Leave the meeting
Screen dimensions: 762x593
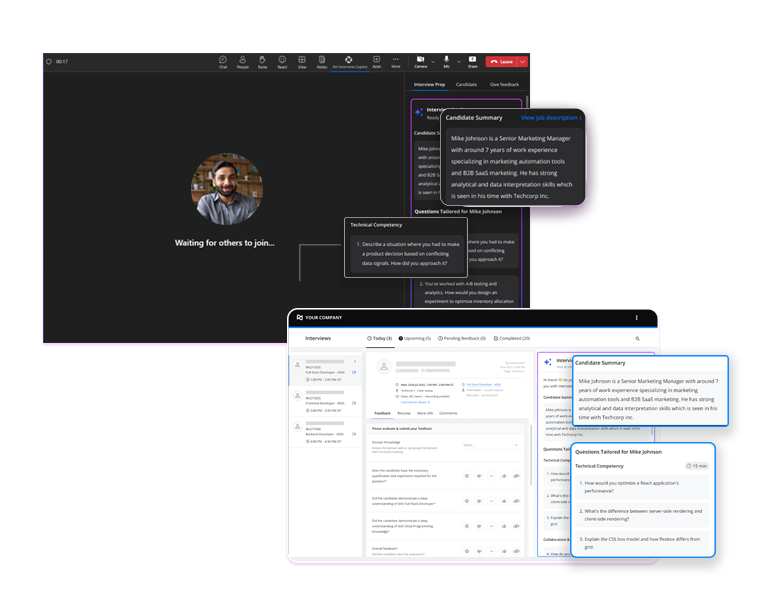pyautogui.click(x=502, y=62)
